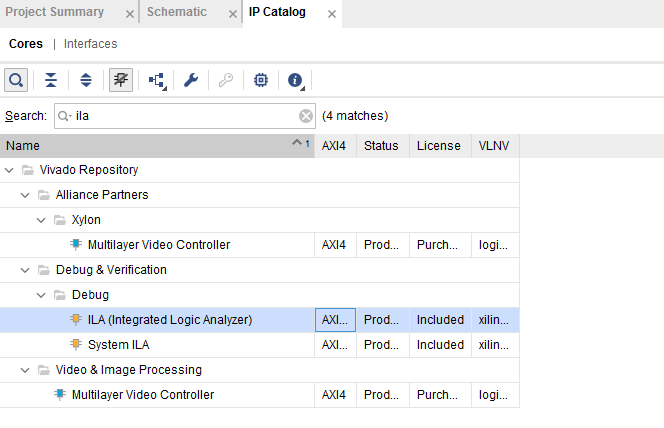Viewport: 664px width, 428px height.
Task: Open the group-by hierarchy options icon
Action: coord(157,80)
